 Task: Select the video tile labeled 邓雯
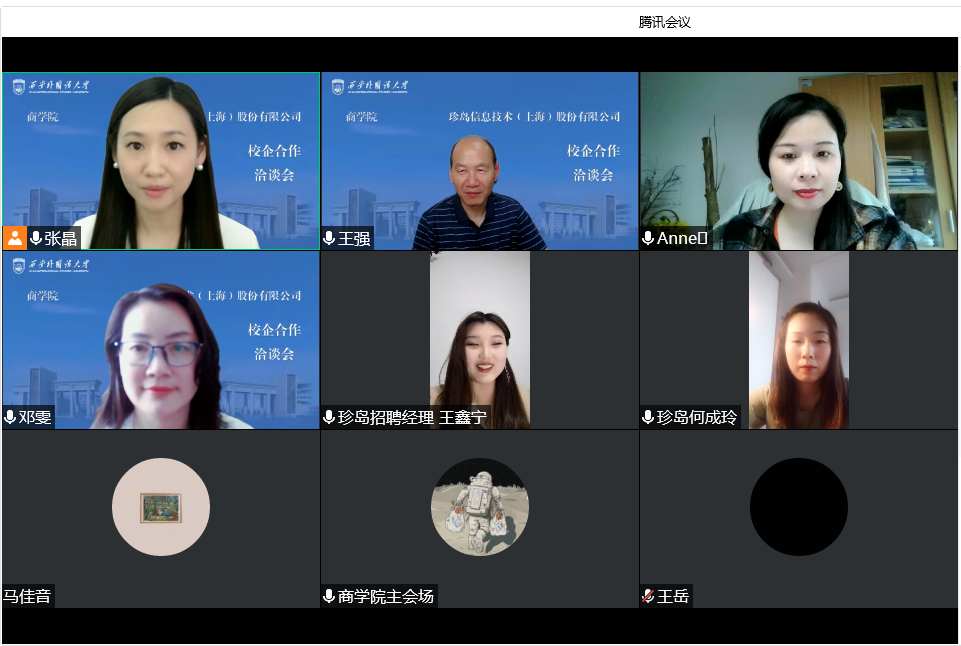161,340
